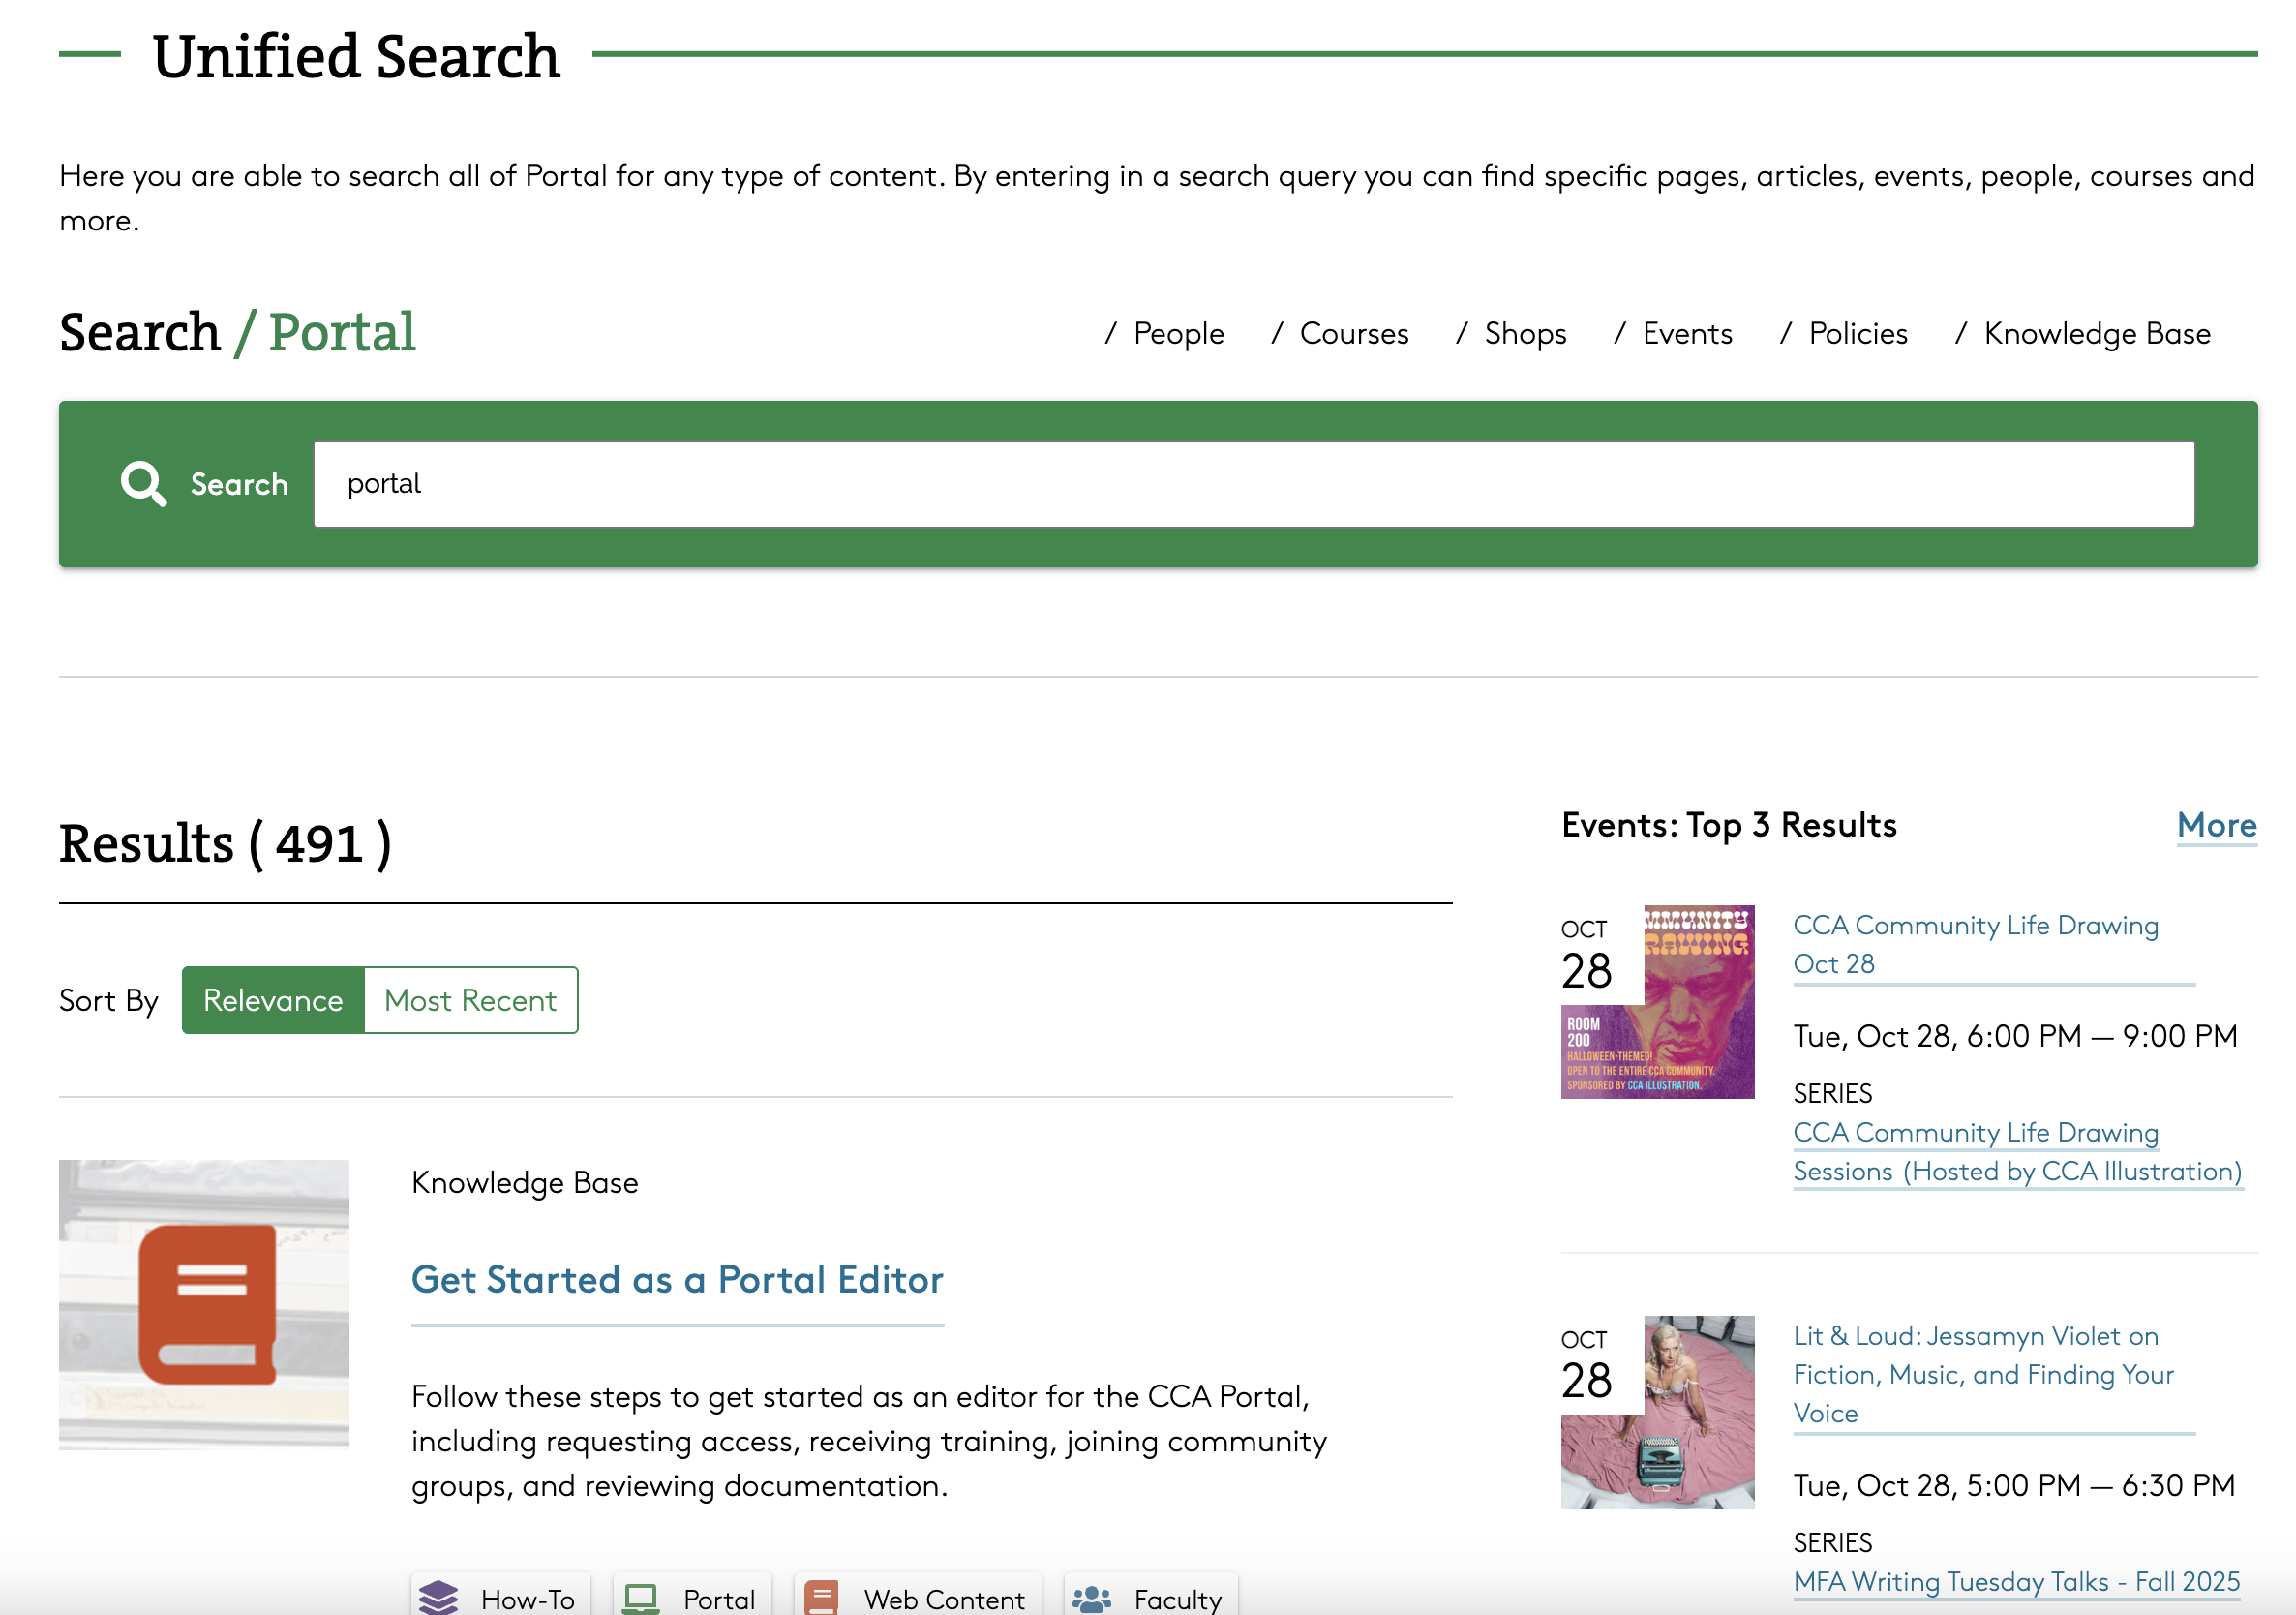Open the Knowledge Base filter
The width and height of the screenshot is (2296, 1615).
pyautogui.click(x=2097, y=334)
